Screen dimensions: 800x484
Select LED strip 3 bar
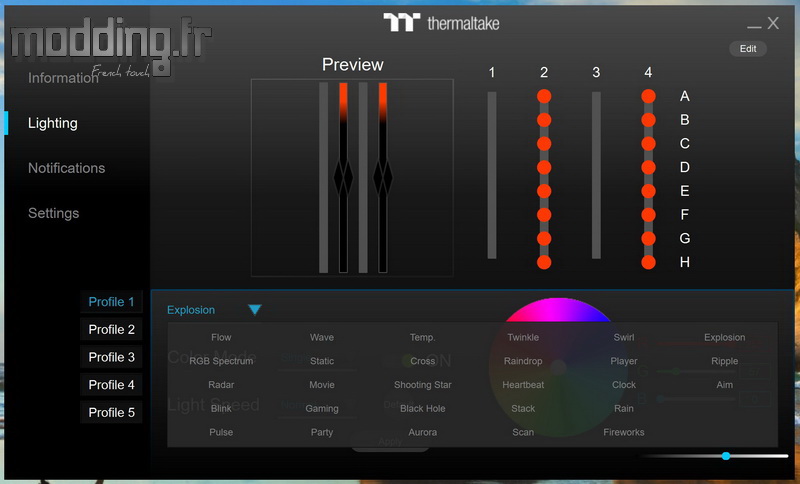coord(596,175)
